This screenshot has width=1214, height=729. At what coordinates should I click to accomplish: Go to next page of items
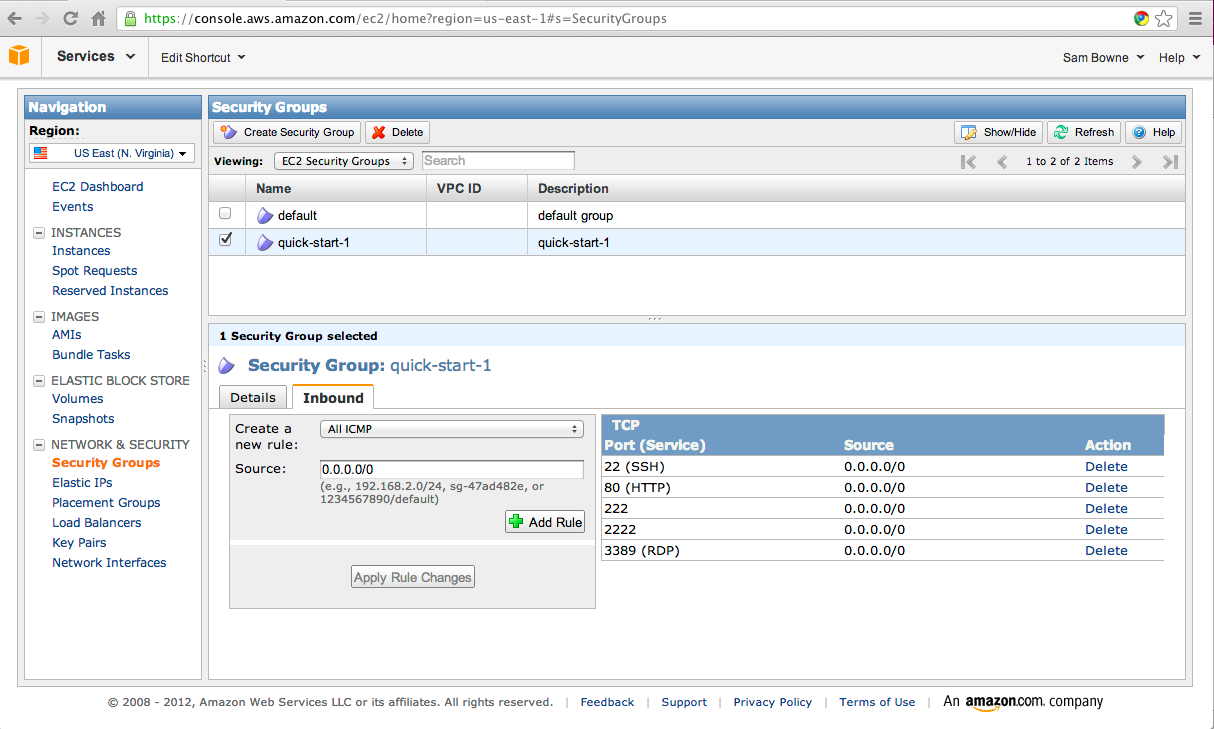[x=1137, y=161]
